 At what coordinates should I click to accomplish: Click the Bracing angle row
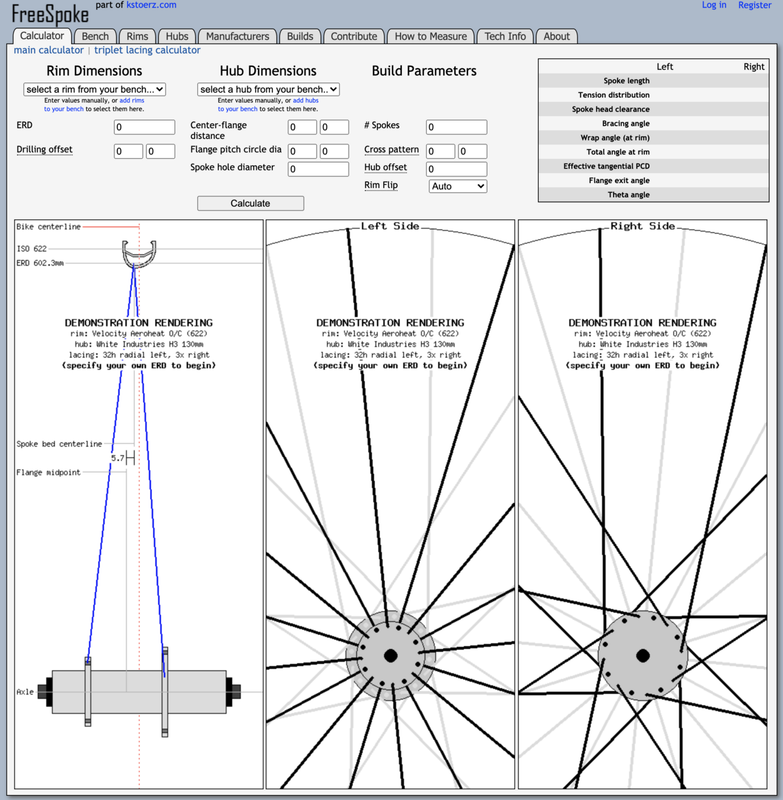653,123
